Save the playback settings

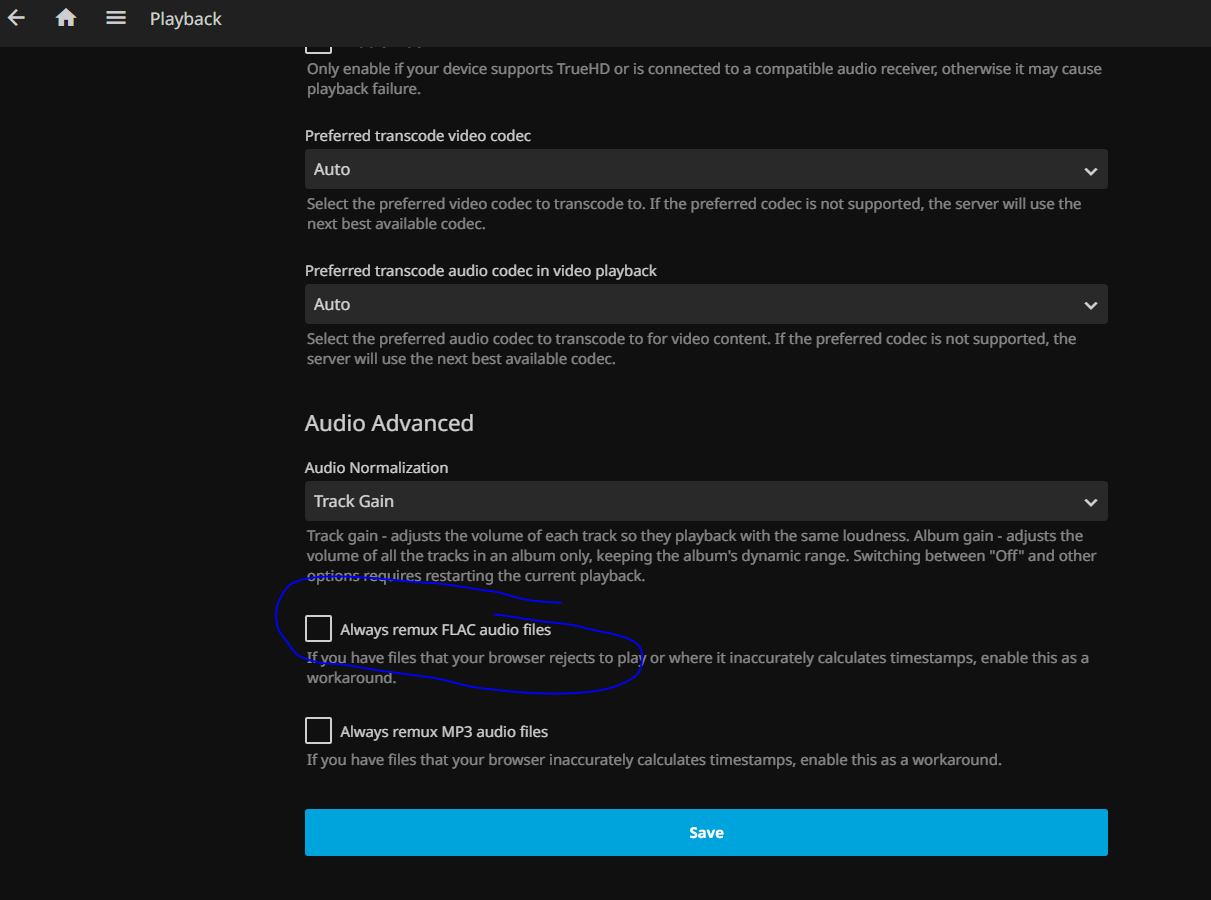[706, 832]
